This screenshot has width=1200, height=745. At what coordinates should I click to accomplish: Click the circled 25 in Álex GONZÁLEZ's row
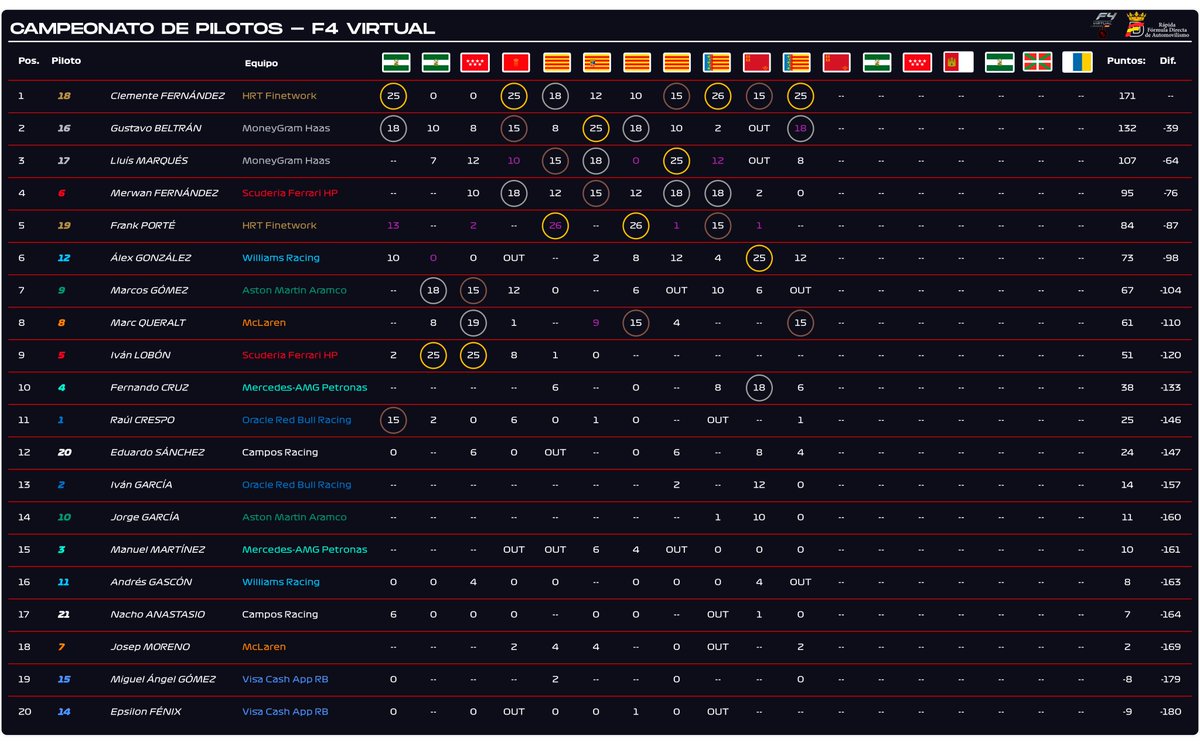(x=759, y=258)
